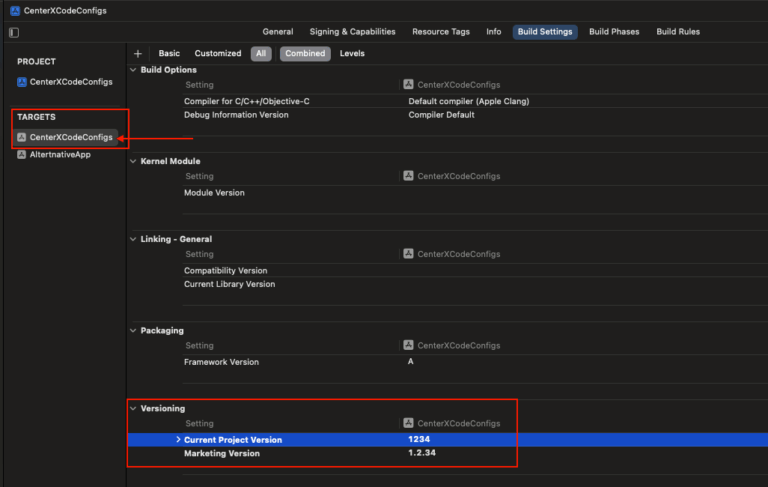Click target icon in Versioning header column
This screenshot has width=768, height=487.
click(408, 423)
